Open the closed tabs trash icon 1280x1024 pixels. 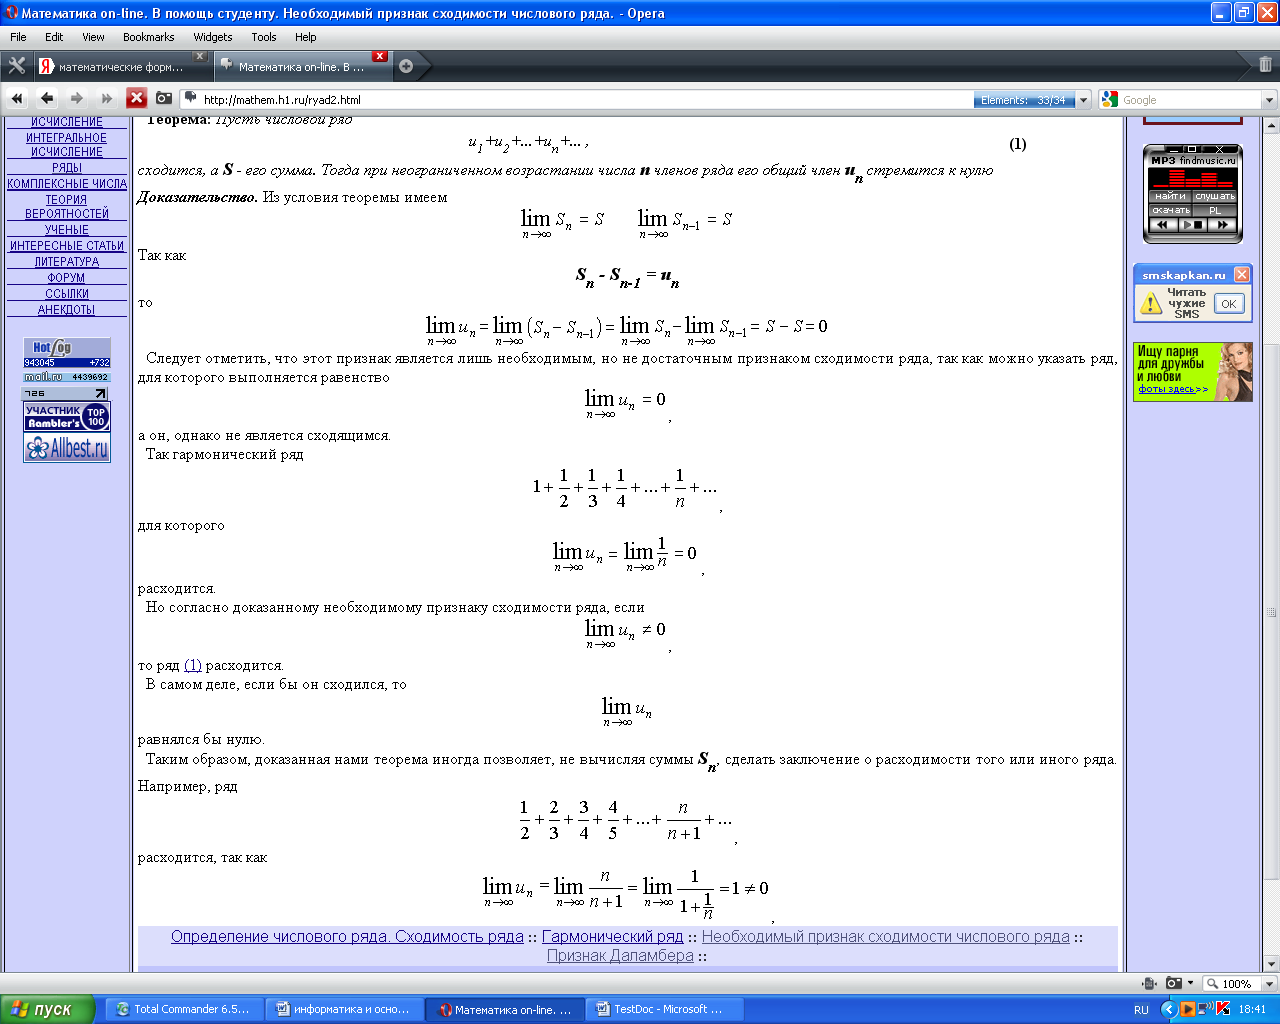(x=1265, y=64)
